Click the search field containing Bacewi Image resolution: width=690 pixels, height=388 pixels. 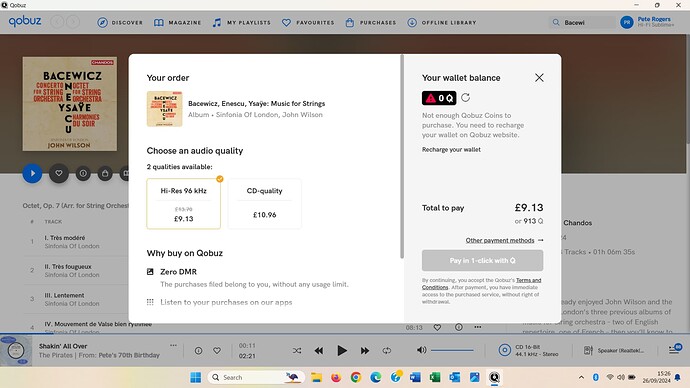pyautogui.click(x=582, y=22)
